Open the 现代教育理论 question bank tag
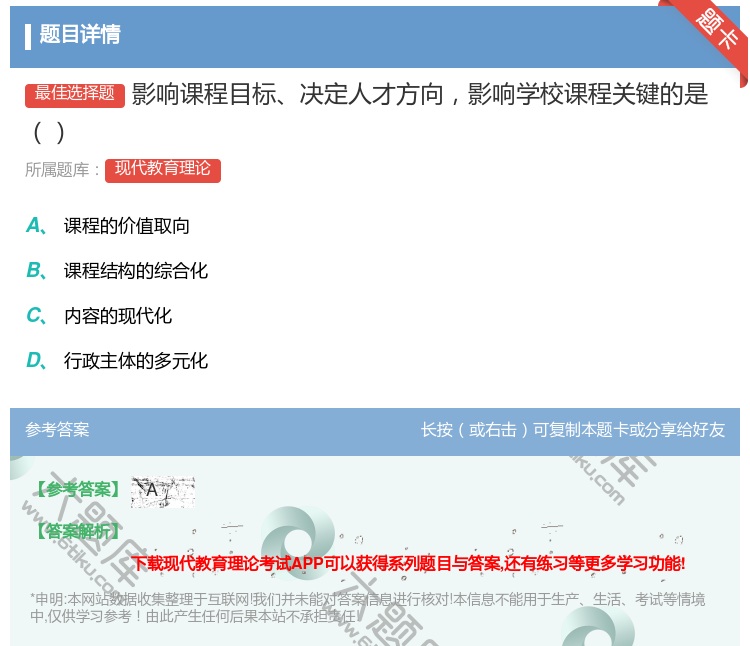Screen dimensions: 750x646 pos(163,170)
